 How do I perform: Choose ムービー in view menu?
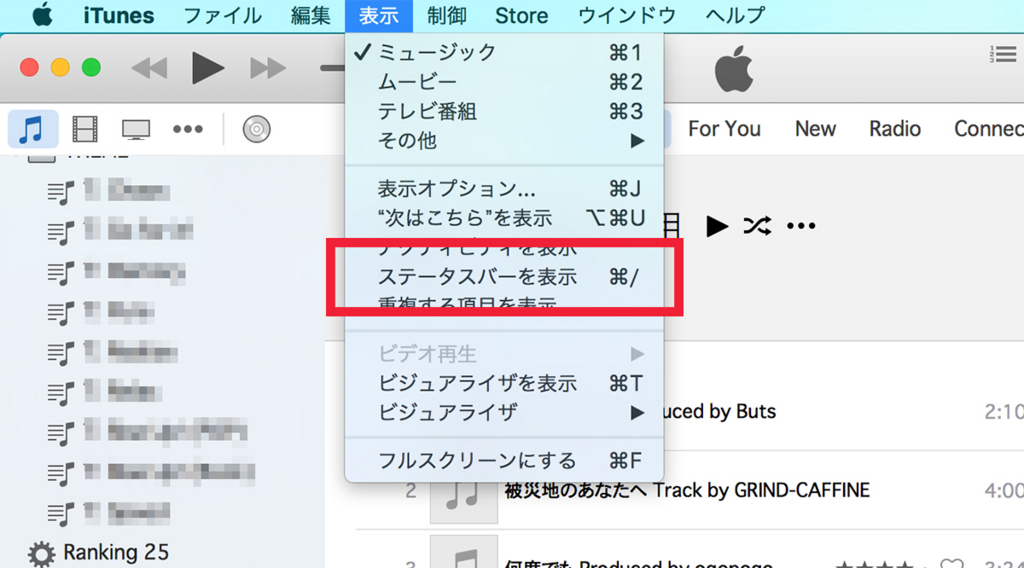tap(504, 82)
